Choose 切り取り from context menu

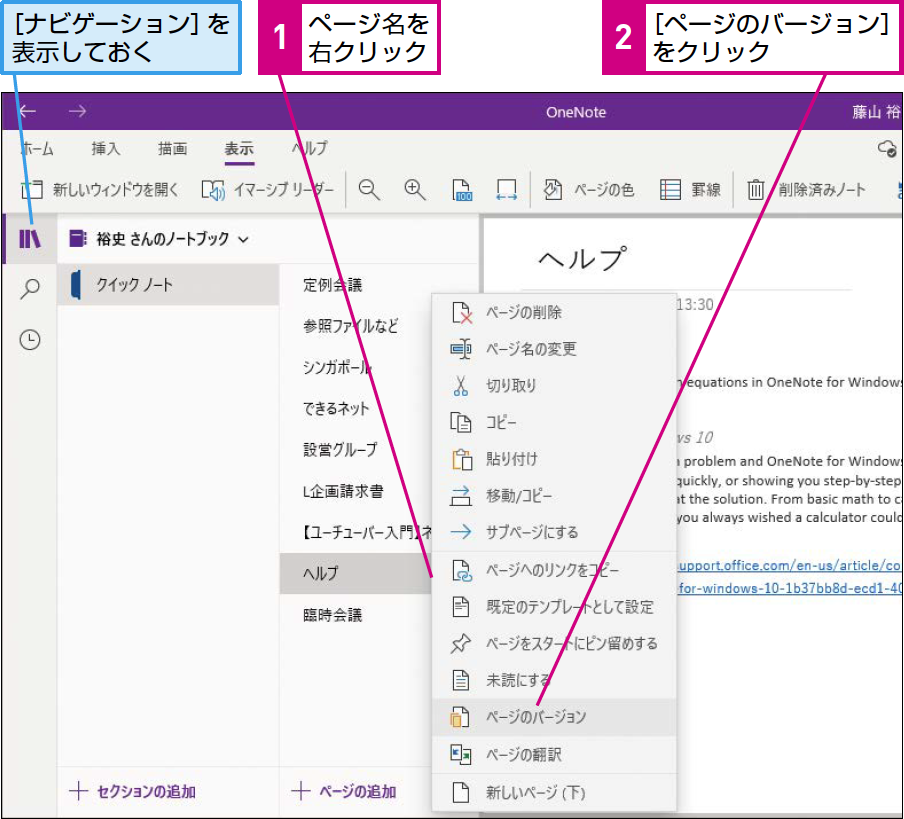pyautogui.click(x=554, y=386)
